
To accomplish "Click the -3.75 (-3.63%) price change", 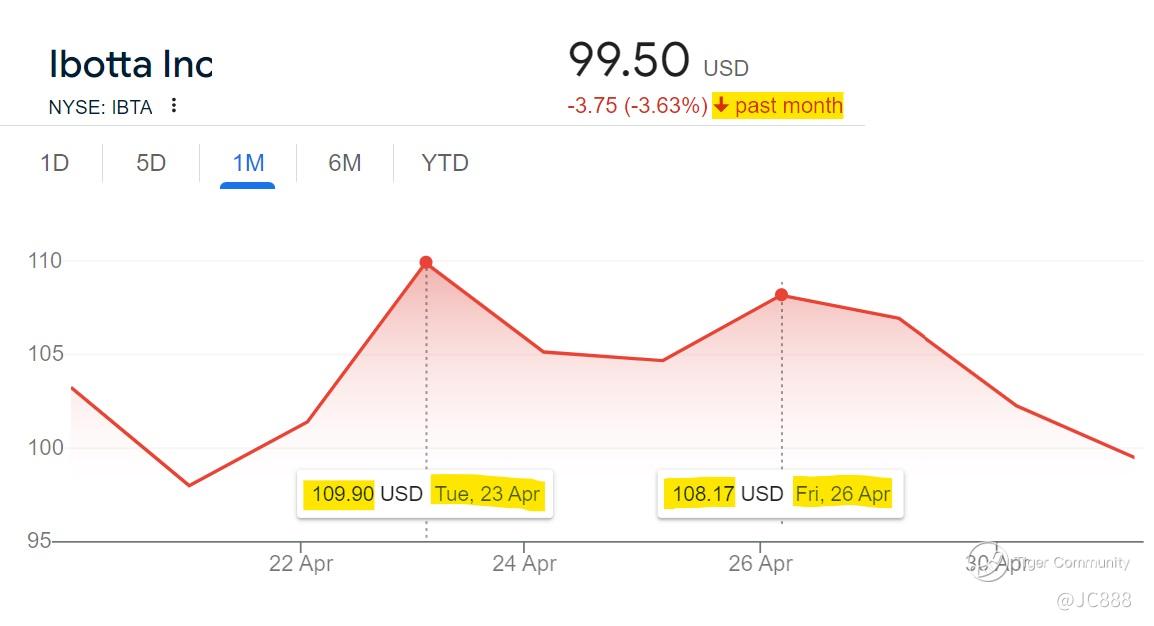I will pyautogui.click(x=637, y=106).
